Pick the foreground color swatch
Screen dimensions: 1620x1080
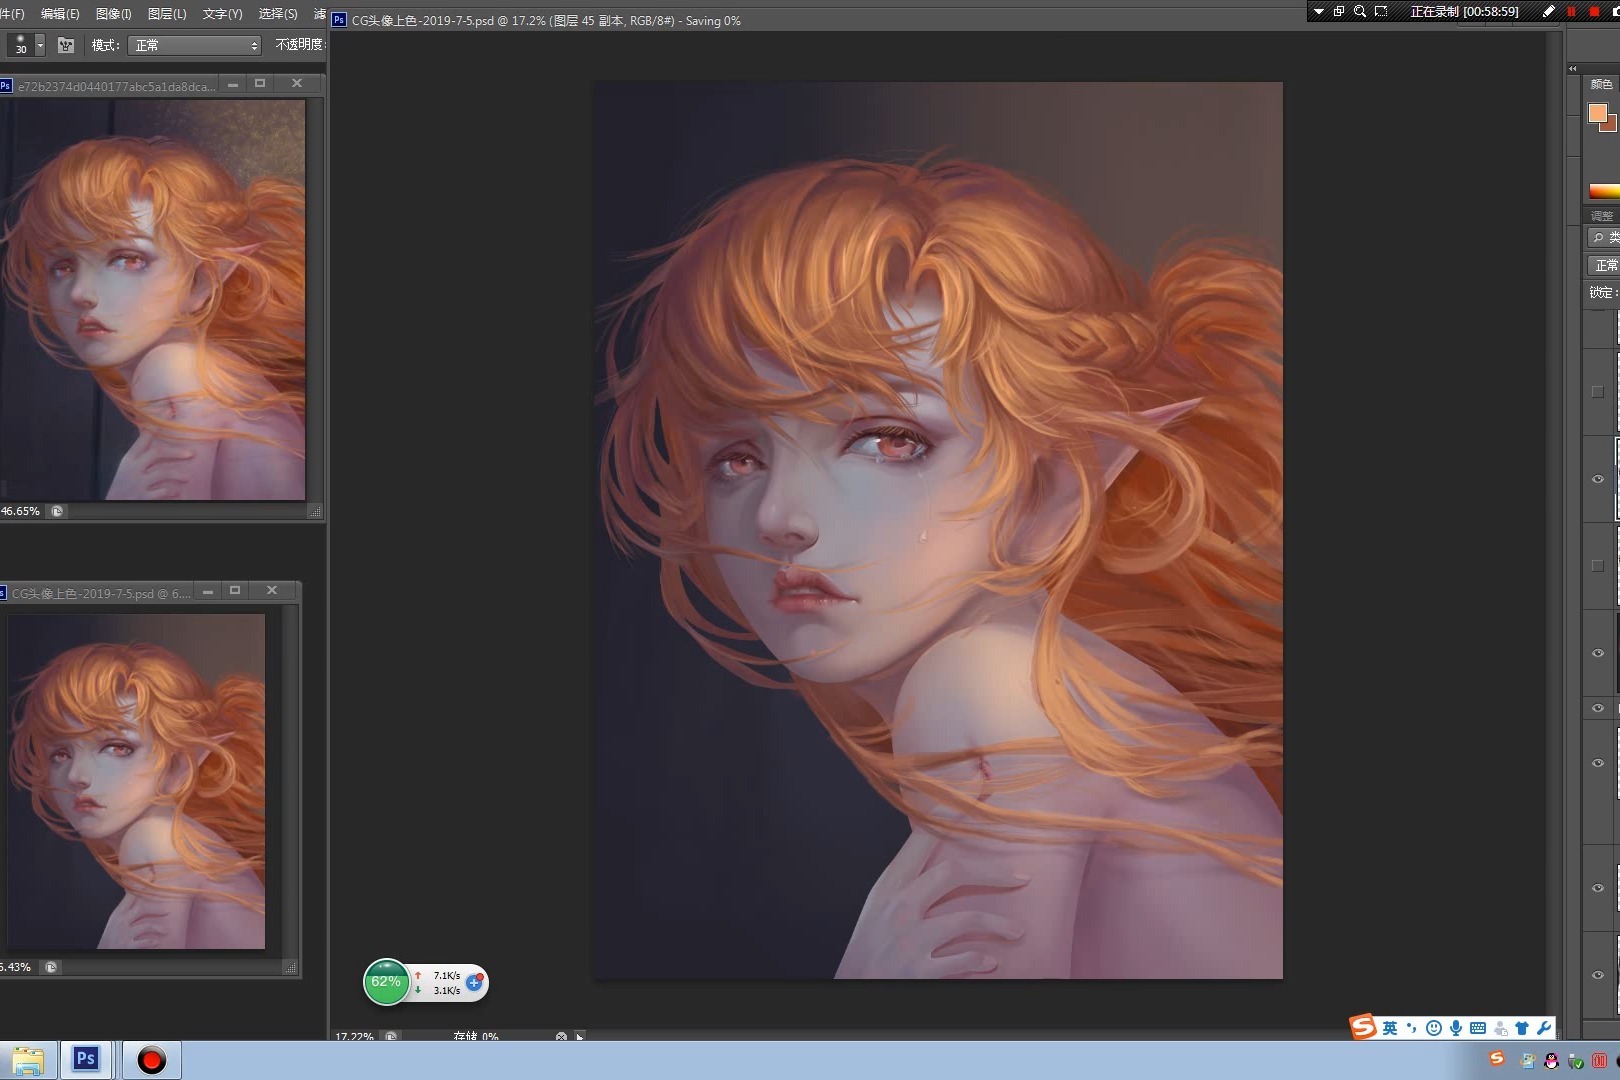[x=1598, y=113]
